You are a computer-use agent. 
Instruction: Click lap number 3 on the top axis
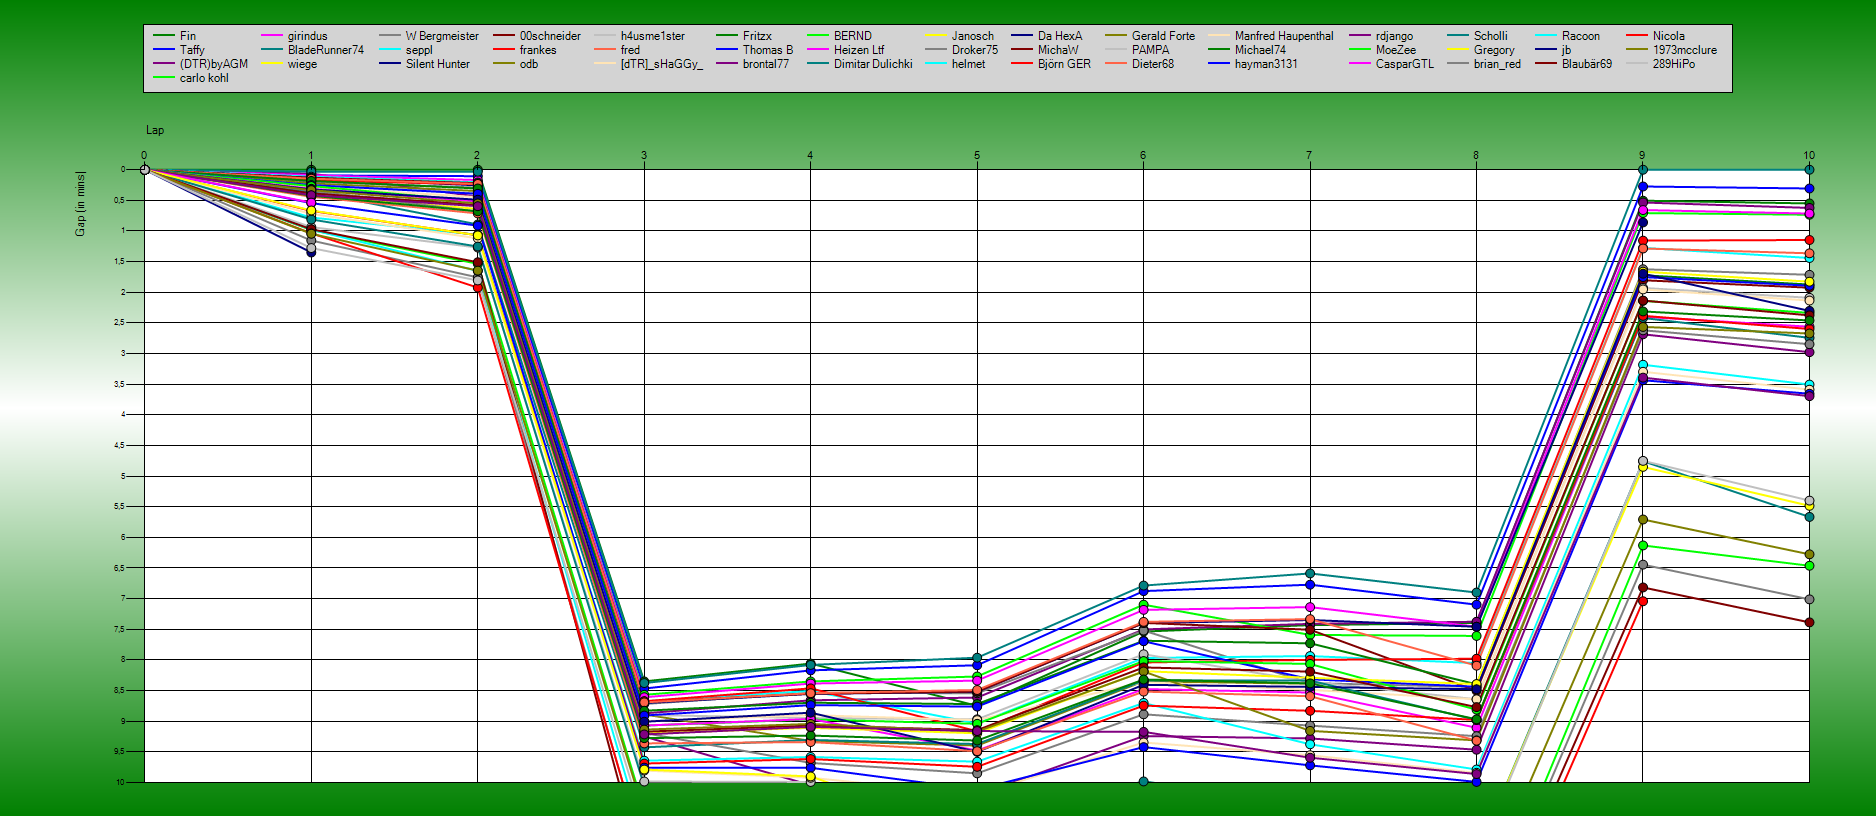point(644,155)
